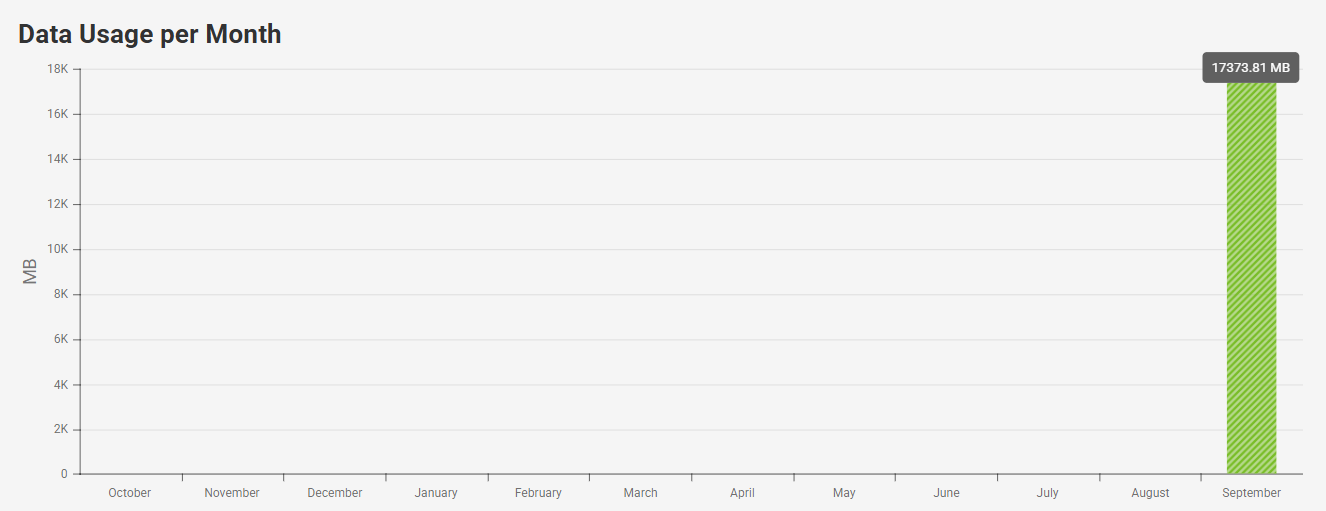Select the March label on x-axis
Viewport: 1326px width, 511px height.
click(x=640, y=493)
